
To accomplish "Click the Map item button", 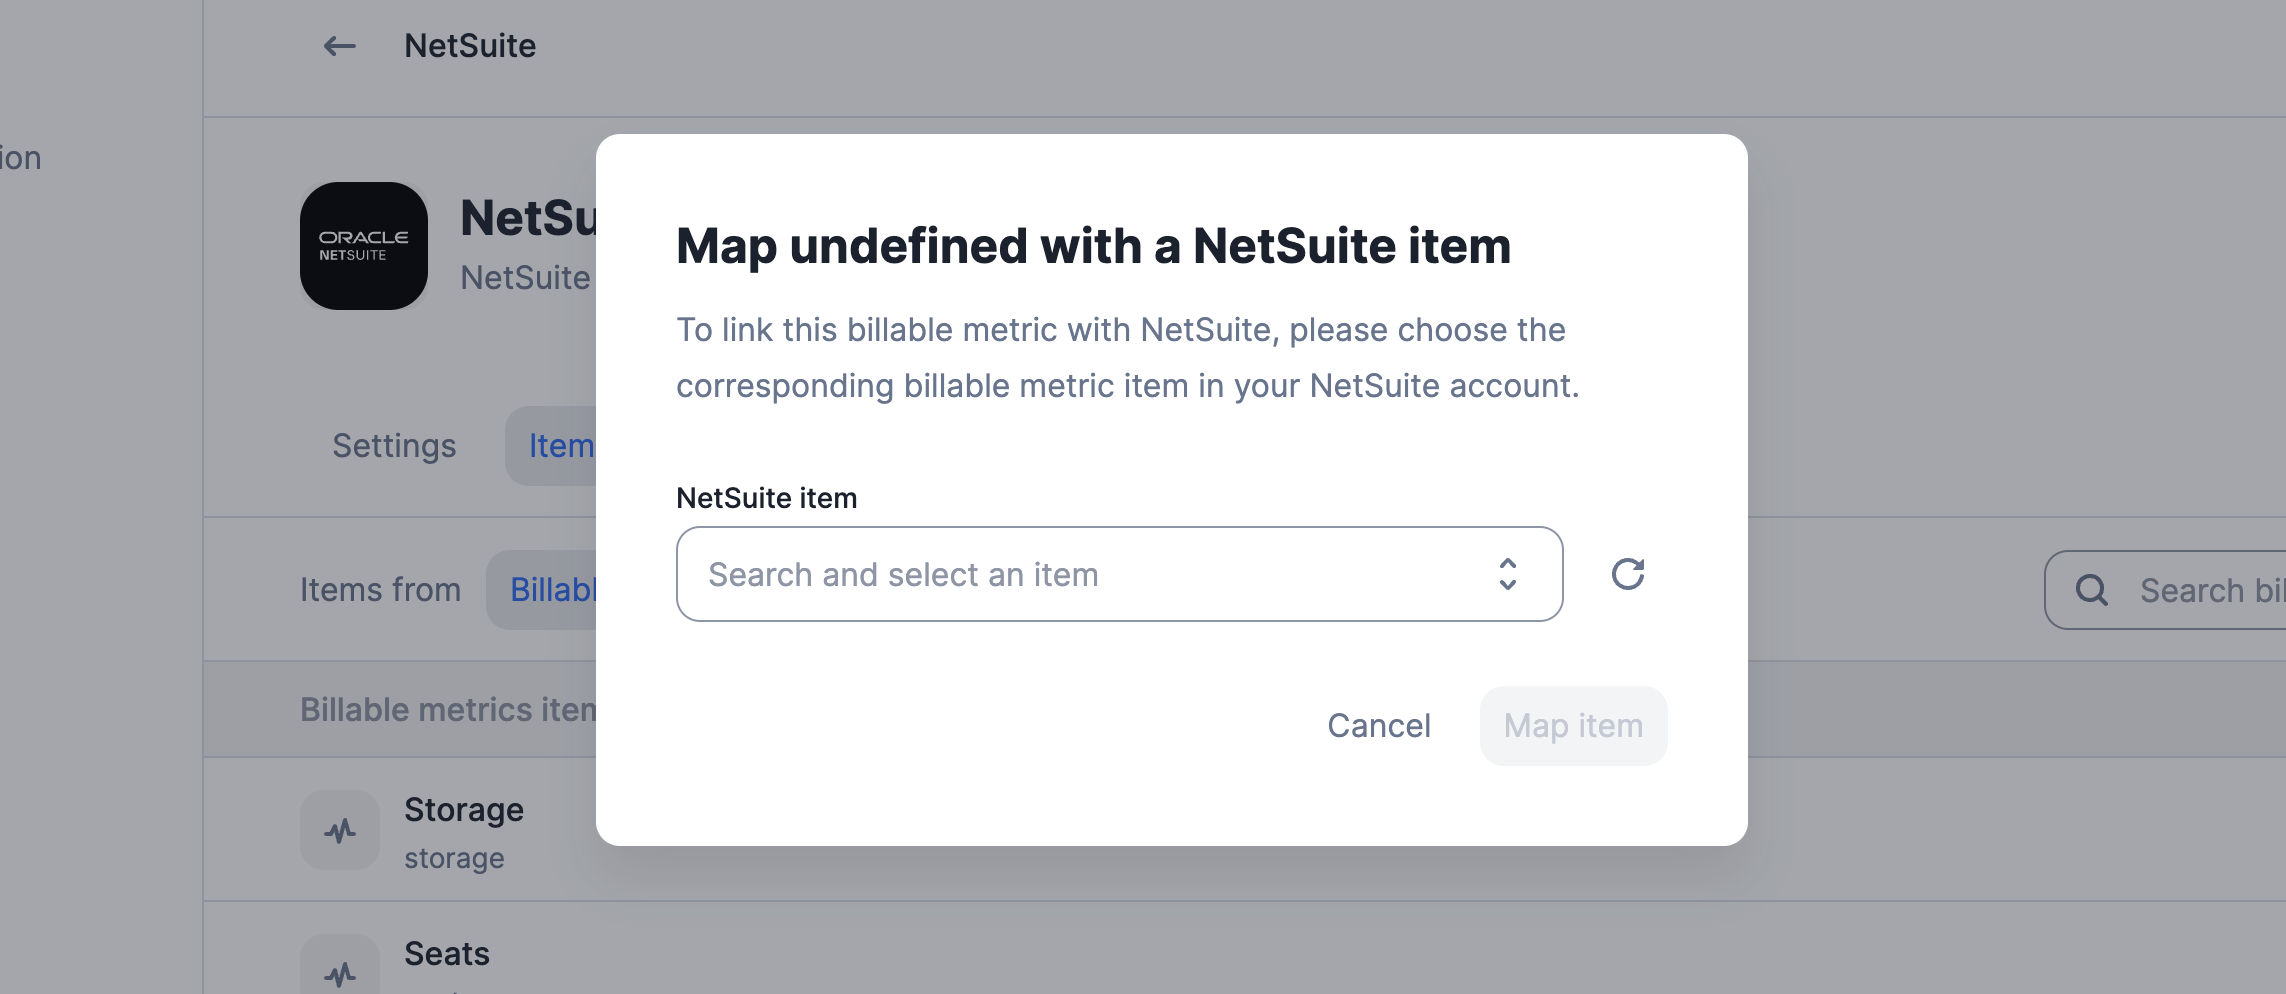I will pyautogui.click(x=1573, y=726).
